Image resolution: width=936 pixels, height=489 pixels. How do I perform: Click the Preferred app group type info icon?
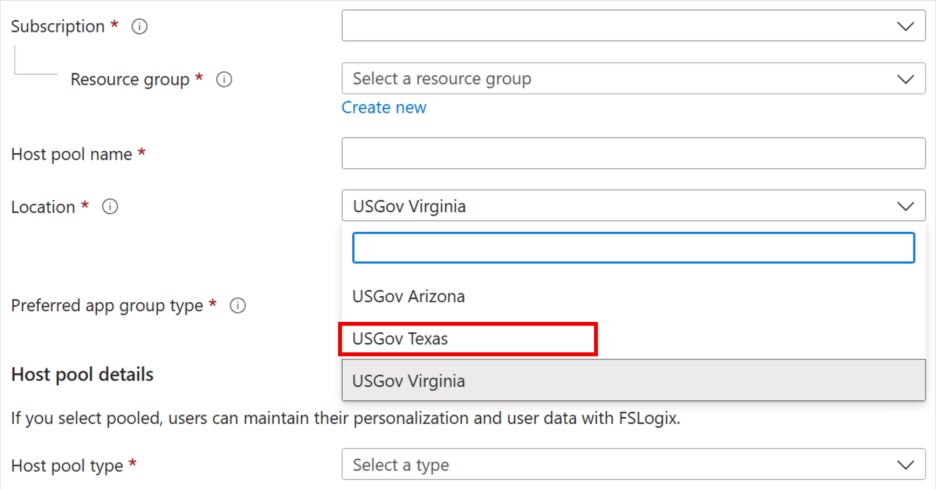point(238,306)
